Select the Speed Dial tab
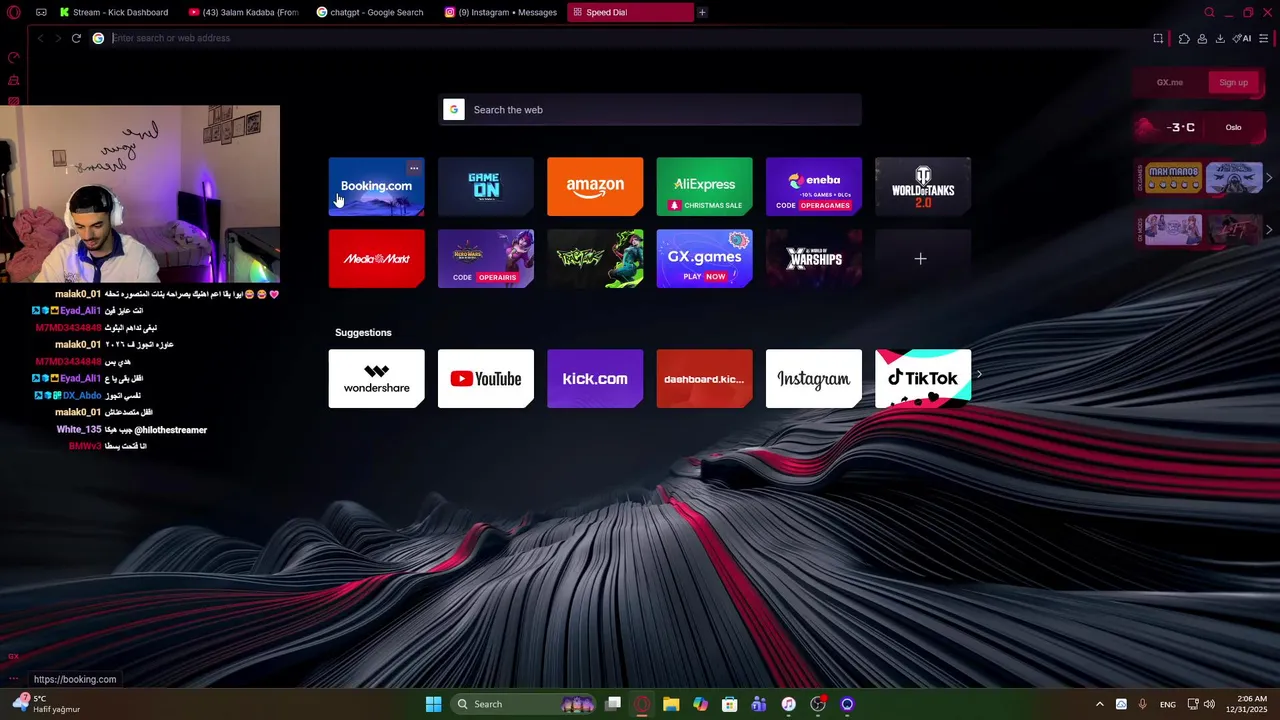Screen dimensions: 1280x720 pos(629,12)
